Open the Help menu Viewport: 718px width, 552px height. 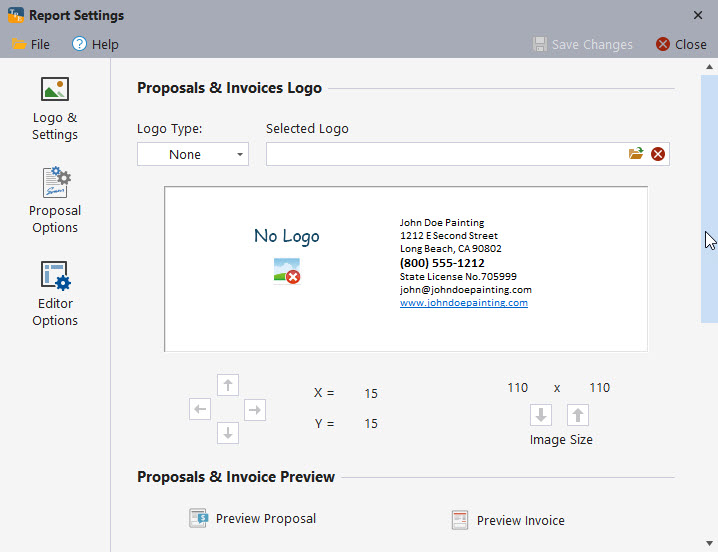[x=95, y=44]
